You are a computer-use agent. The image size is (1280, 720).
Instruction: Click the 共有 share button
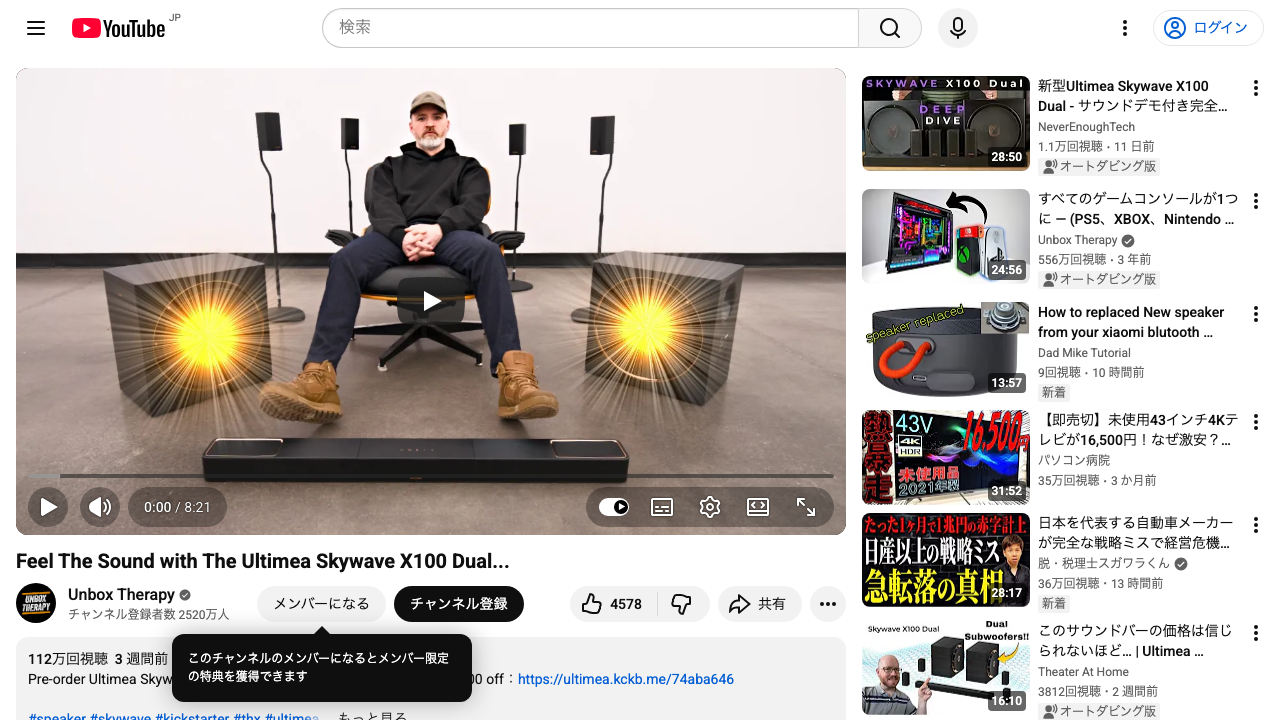(x=759, y=604)
